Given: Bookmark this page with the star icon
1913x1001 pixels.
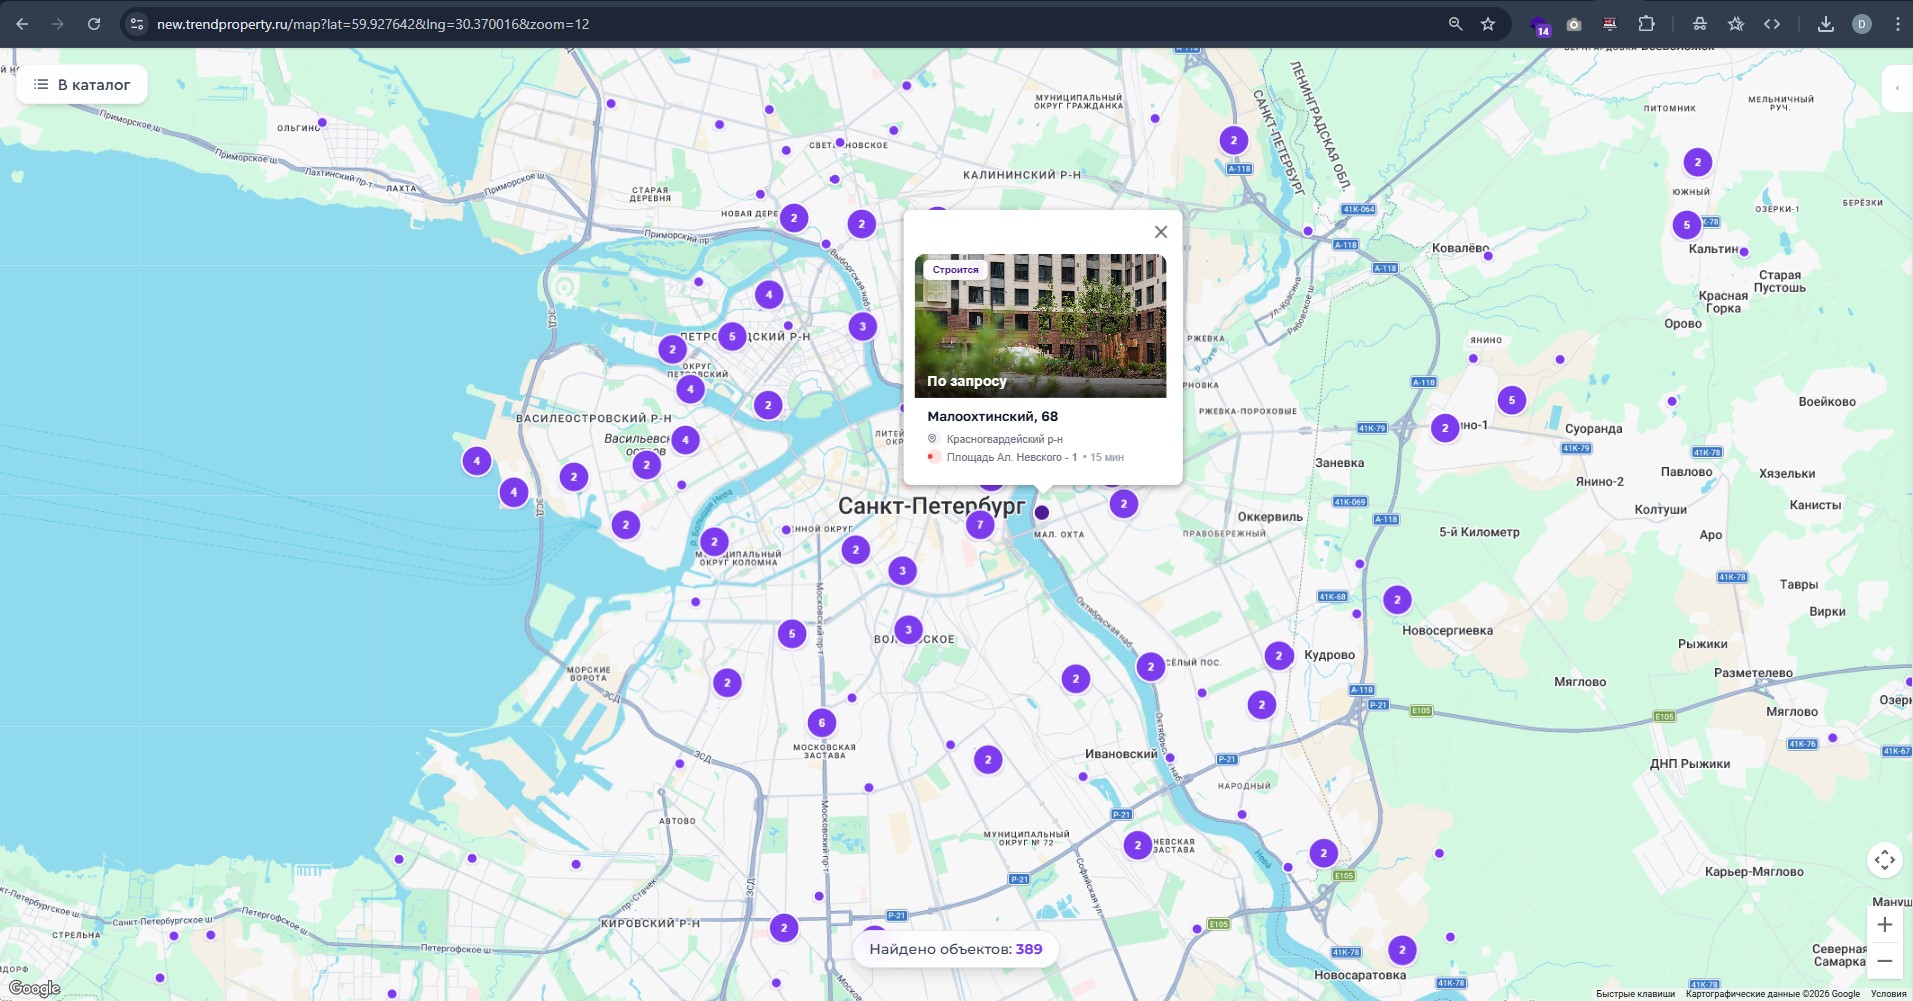Looking at the screenshot, I should (x=1488, y=24).
